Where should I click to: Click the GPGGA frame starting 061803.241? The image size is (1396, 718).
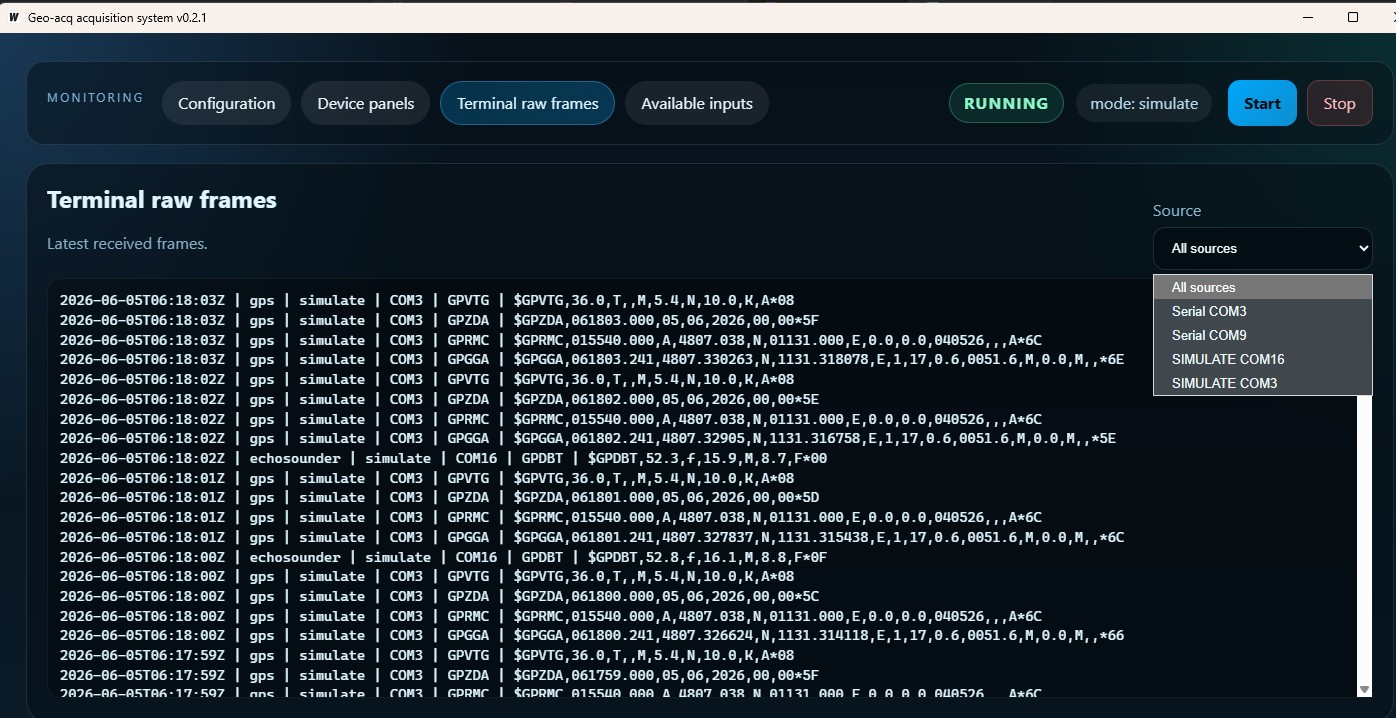(x=592, y=359)
